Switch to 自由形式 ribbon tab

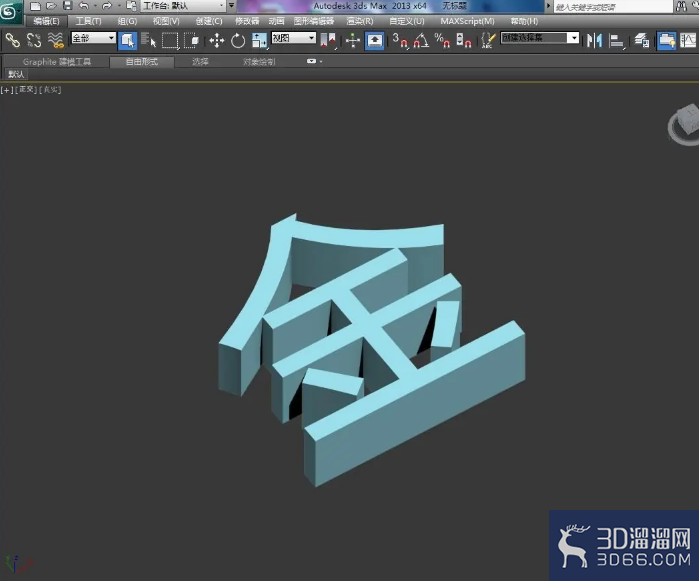coord(142,62)
